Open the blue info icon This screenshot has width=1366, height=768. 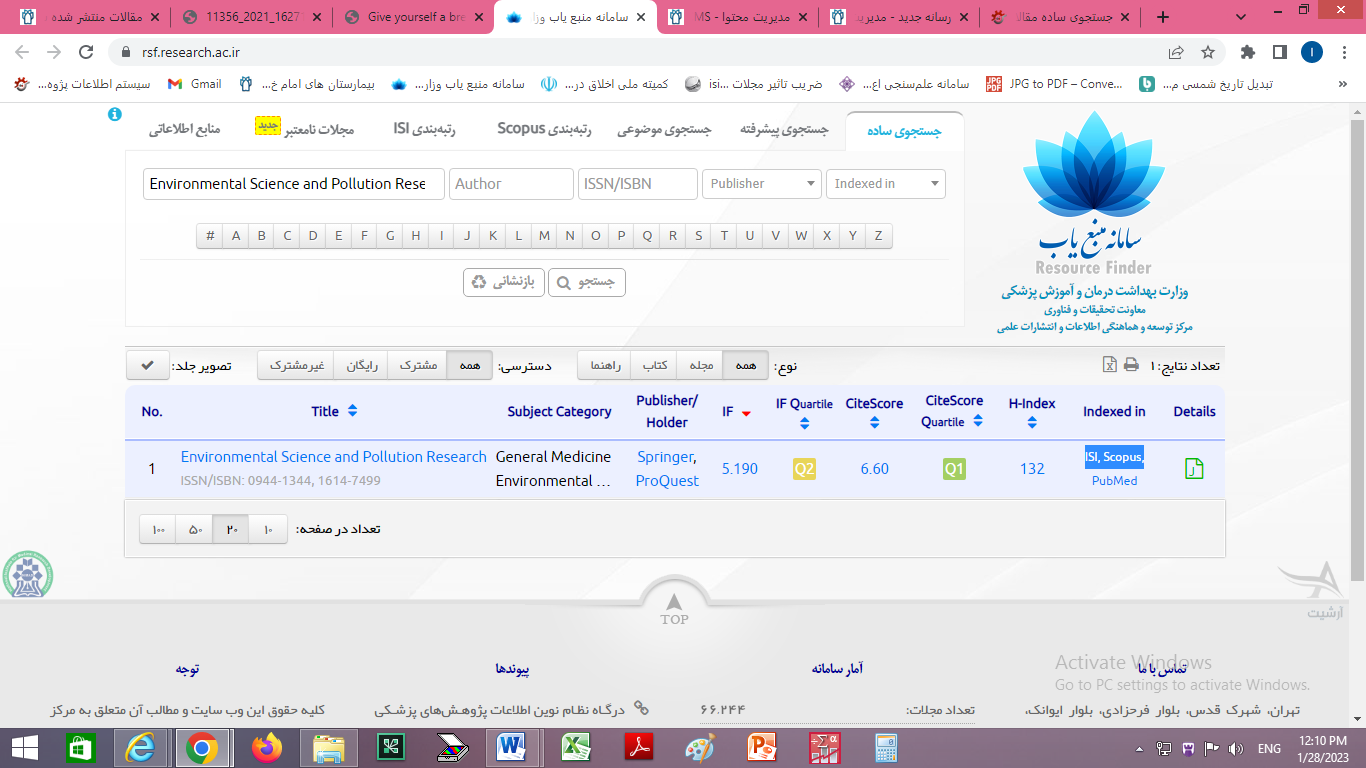[x=114, y=115]
